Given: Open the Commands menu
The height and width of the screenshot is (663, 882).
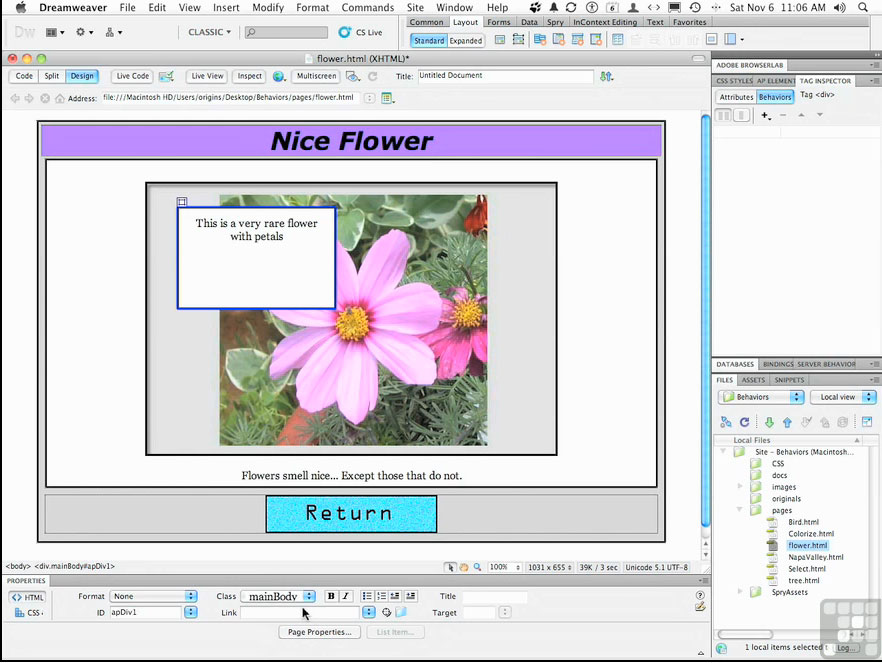Looking at the screenshot, I should [x=367, y=7].
